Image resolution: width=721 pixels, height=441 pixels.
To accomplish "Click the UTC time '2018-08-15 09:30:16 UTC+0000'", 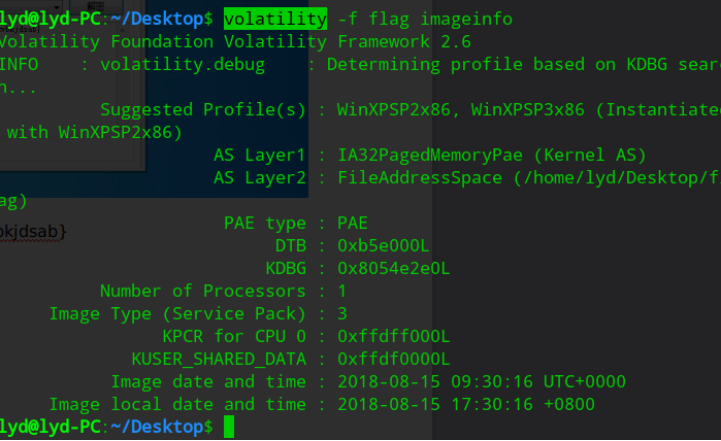I will [481, 381].
